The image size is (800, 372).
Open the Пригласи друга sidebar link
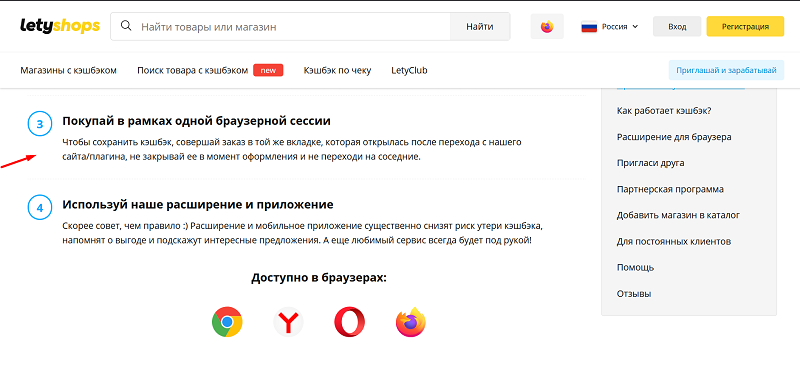pyautogui.click(x=651, y=163)
